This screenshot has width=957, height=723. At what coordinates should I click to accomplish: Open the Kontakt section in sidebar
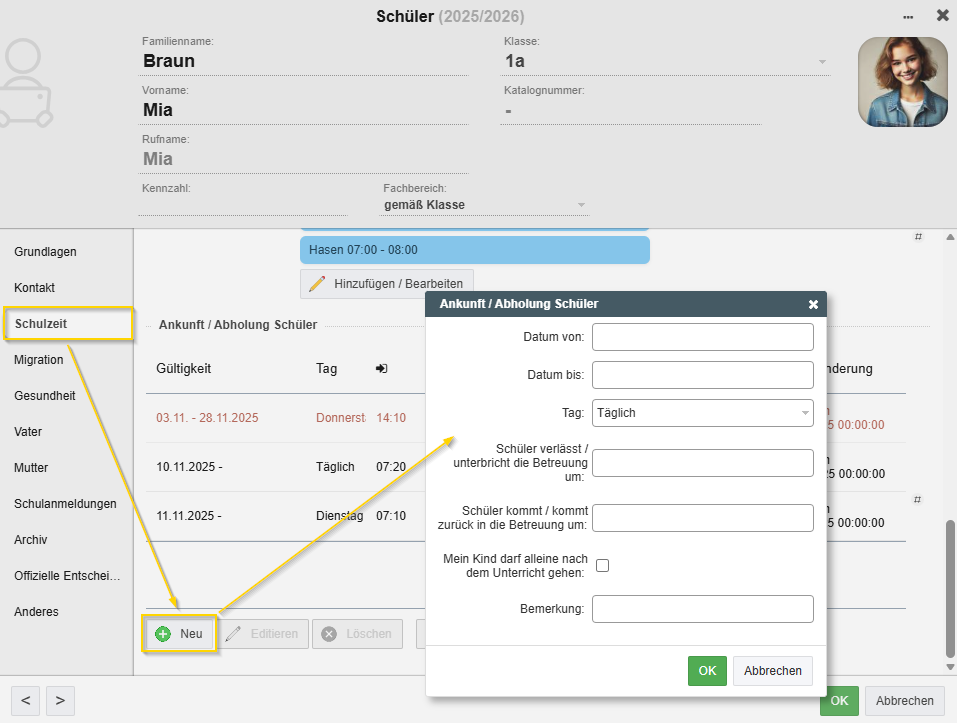[x=35, y=287]
